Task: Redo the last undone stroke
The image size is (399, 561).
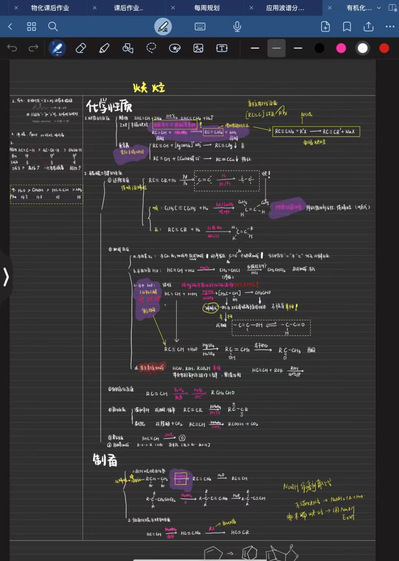Action: pyautogui.click(x=33, y=48)
